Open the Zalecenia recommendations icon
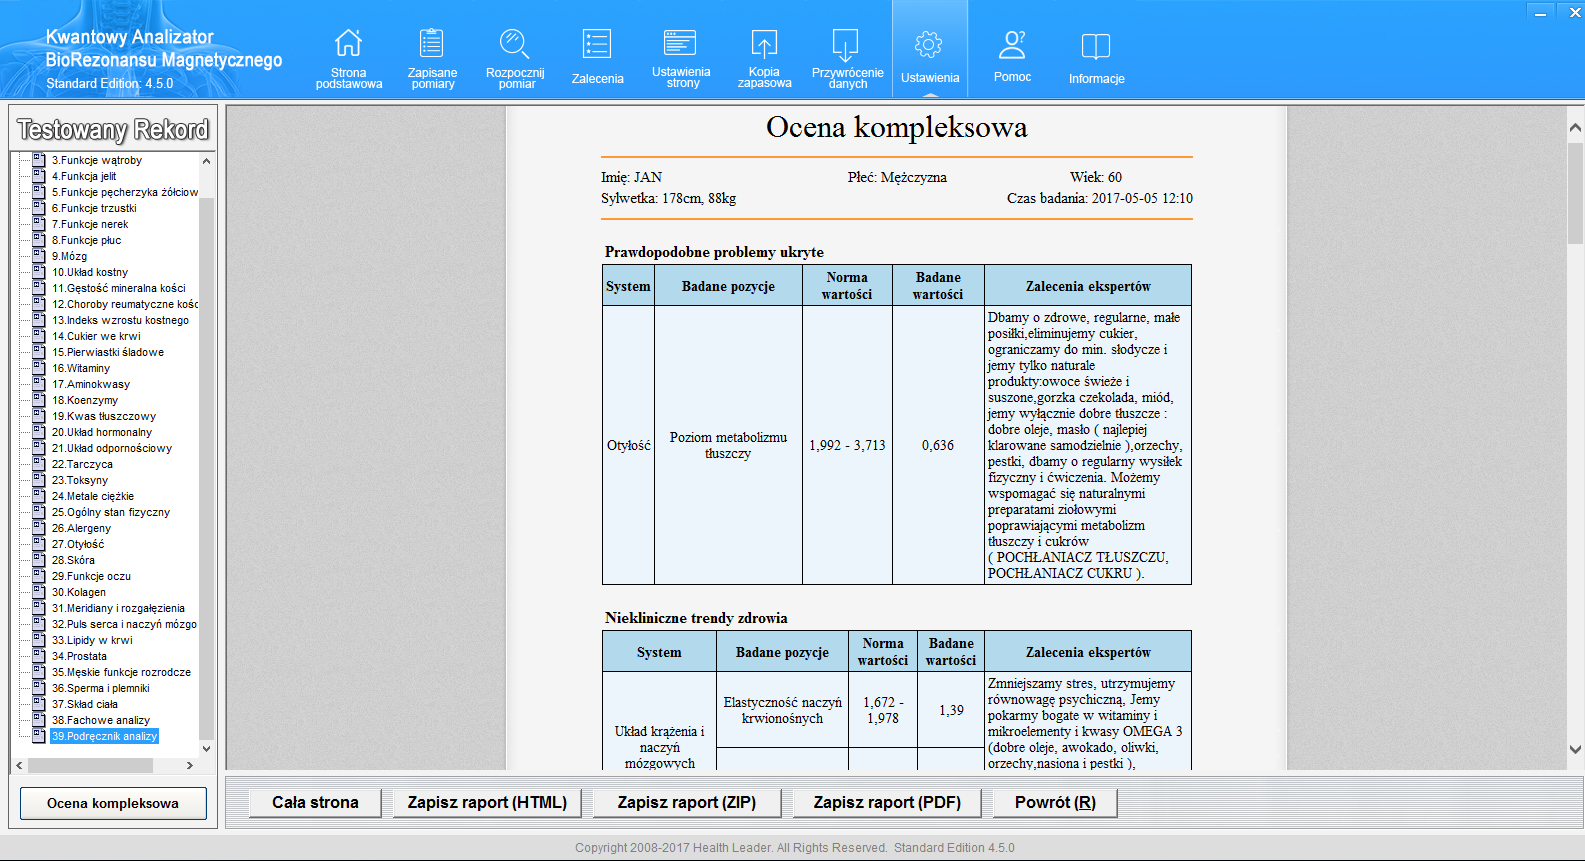 click(597, 58)
